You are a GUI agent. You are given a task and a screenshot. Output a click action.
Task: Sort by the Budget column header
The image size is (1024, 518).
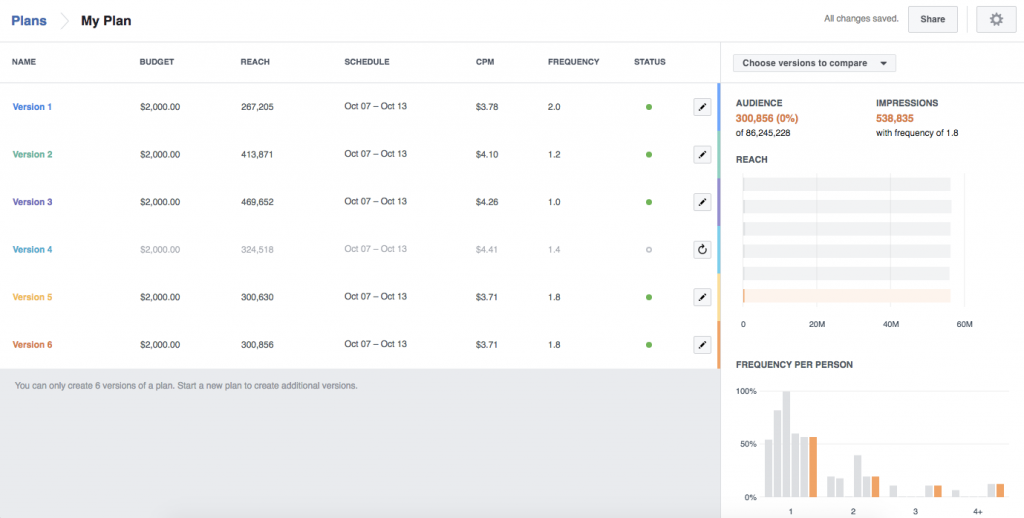157,62
